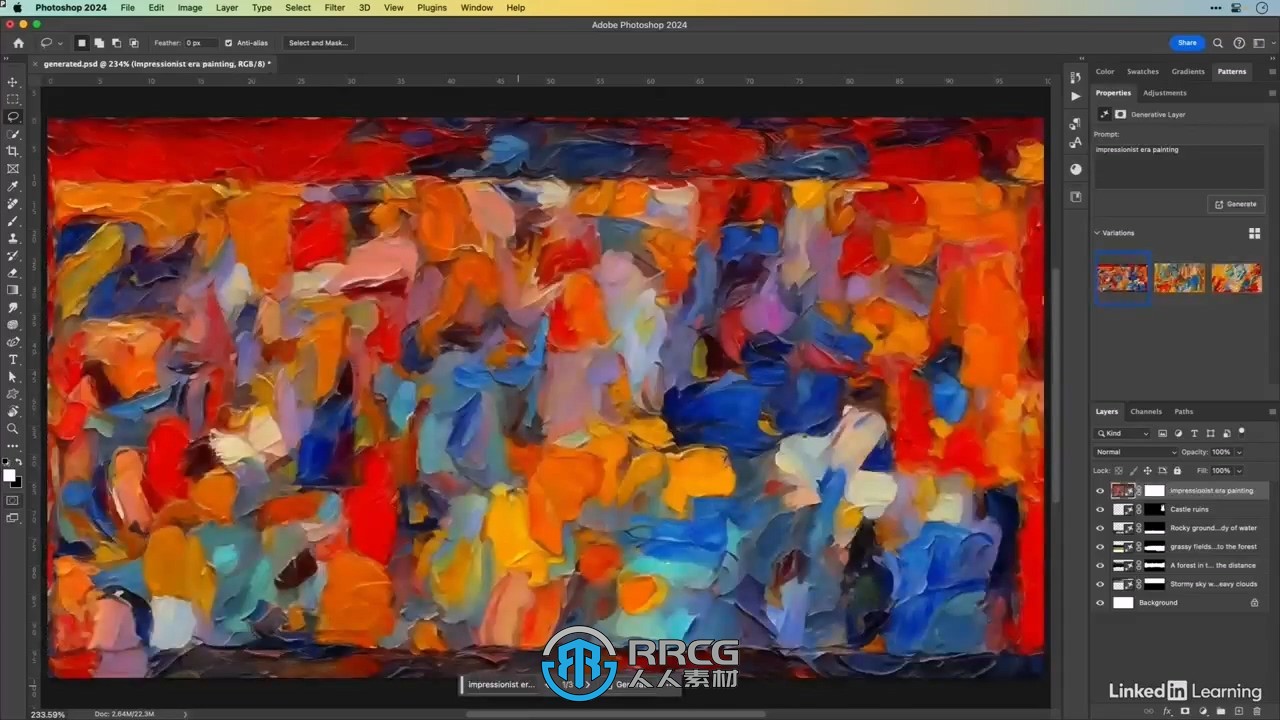Image resolution: width=1280 pixels, height=720 pixels.
Task: Open the Kind filter dropdown
Action: coord(1123,434)
